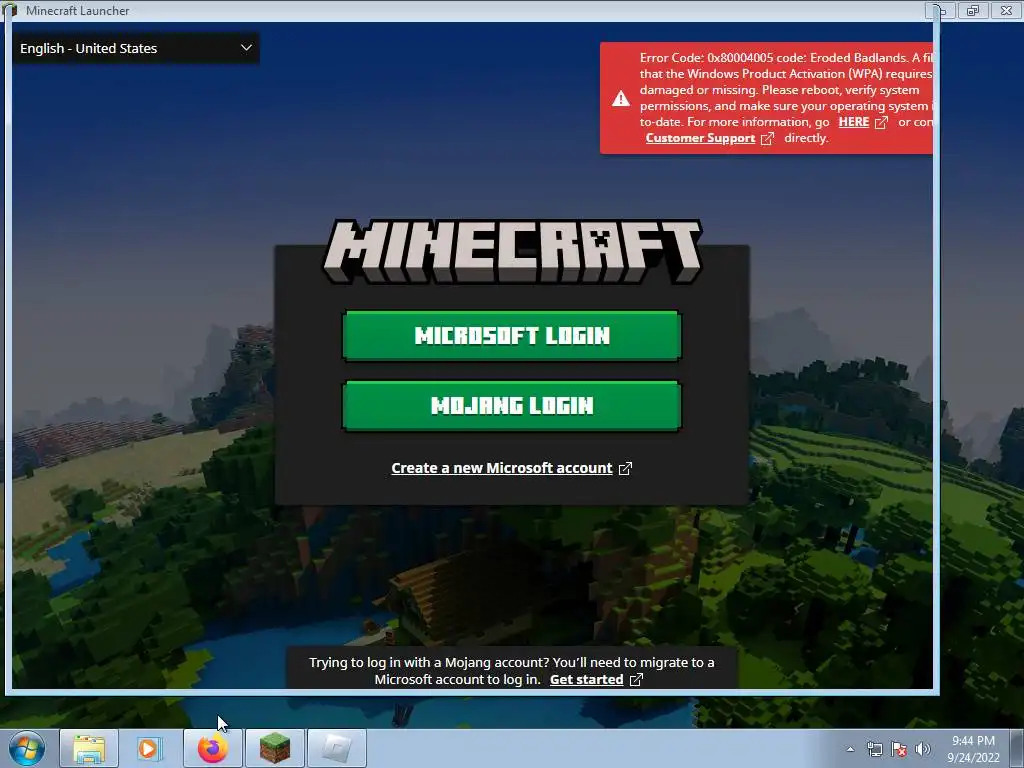Image resolution: width=1024 pixels, height=768 pixels.
Task: Open the Action Center flag icon
Action: tap(899, 749)
